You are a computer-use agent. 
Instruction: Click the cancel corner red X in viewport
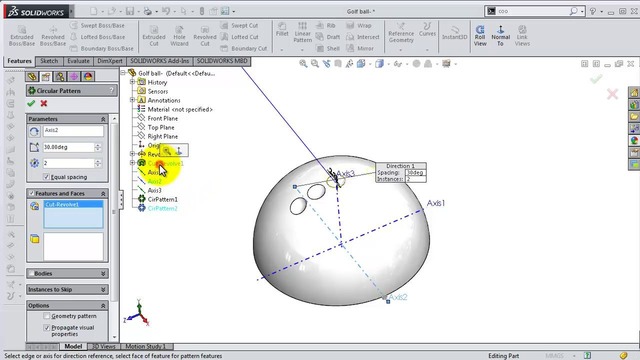612,94
